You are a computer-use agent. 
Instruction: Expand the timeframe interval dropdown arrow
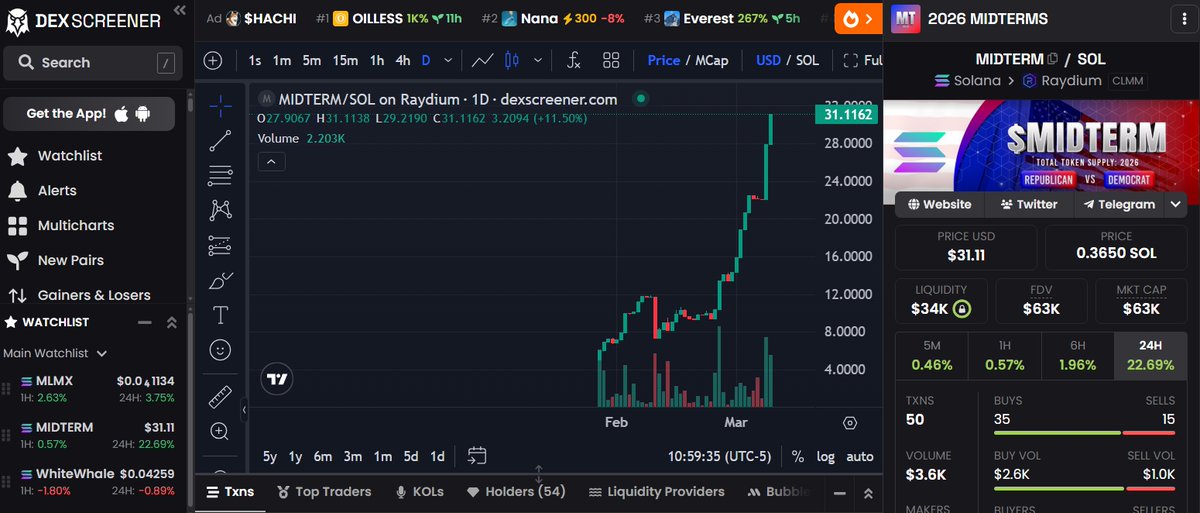[x=447, y=60]
